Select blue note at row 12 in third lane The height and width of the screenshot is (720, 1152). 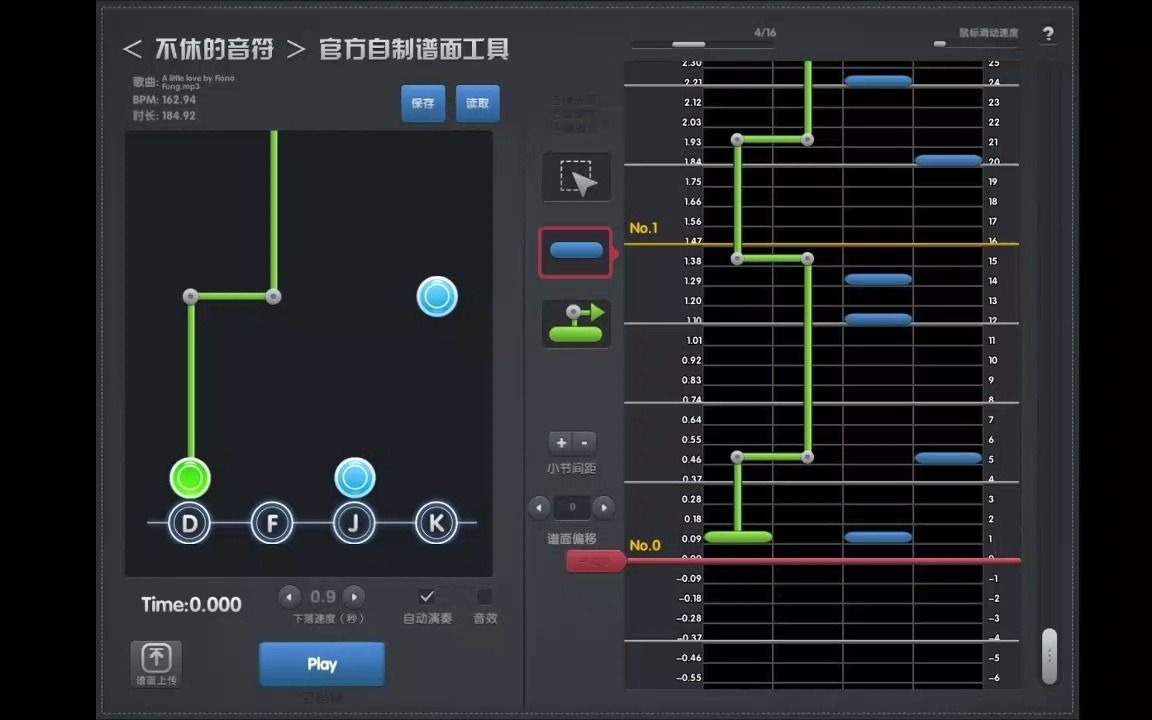pos(878,319)
